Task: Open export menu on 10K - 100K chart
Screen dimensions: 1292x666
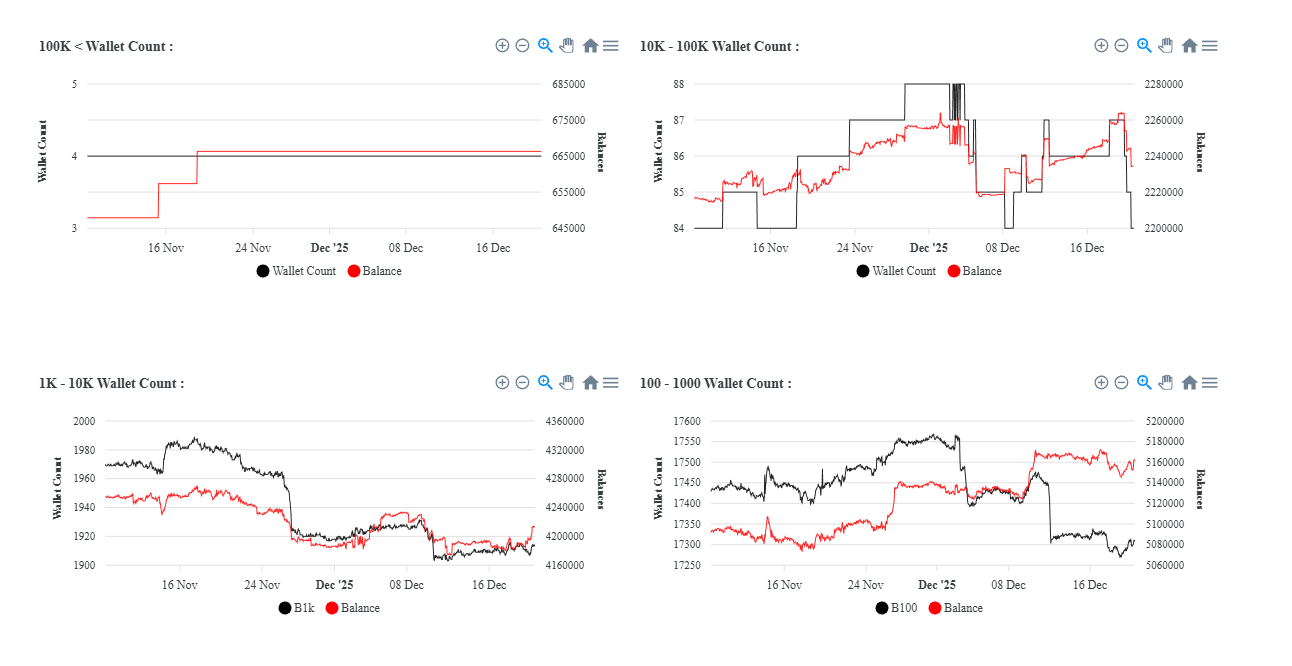Action: [1209, 45]
